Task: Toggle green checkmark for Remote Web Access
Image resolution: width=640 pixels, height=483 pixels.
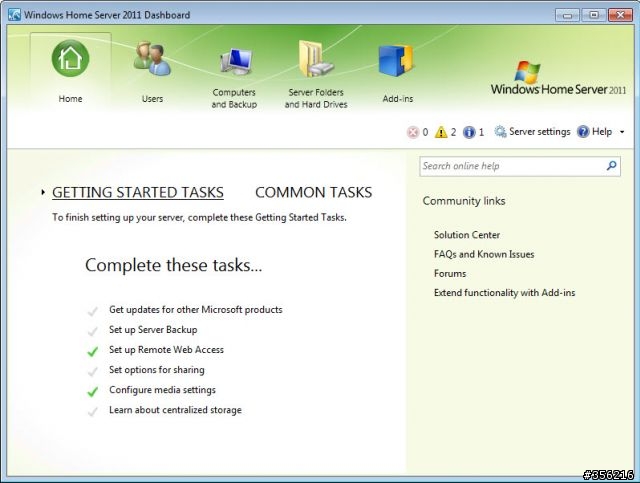Action: click(93, 351)
